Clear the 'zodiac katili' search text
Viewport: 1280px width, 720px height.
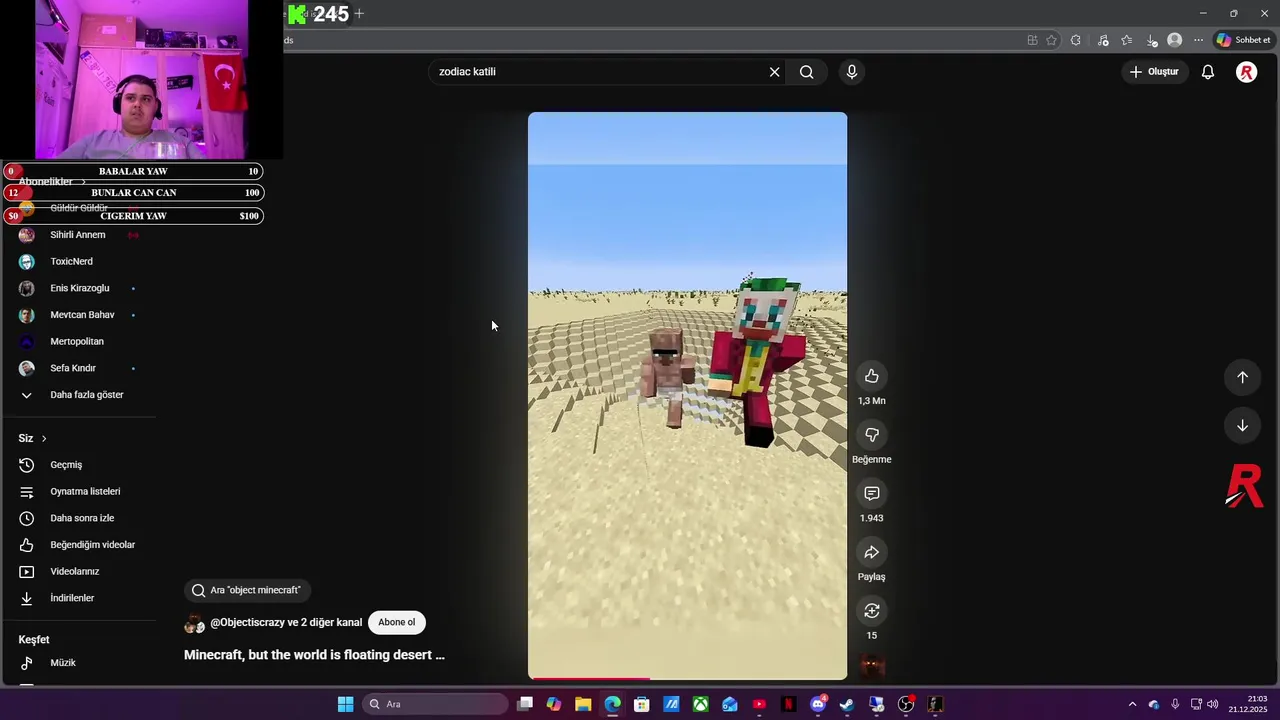(774, 72)
